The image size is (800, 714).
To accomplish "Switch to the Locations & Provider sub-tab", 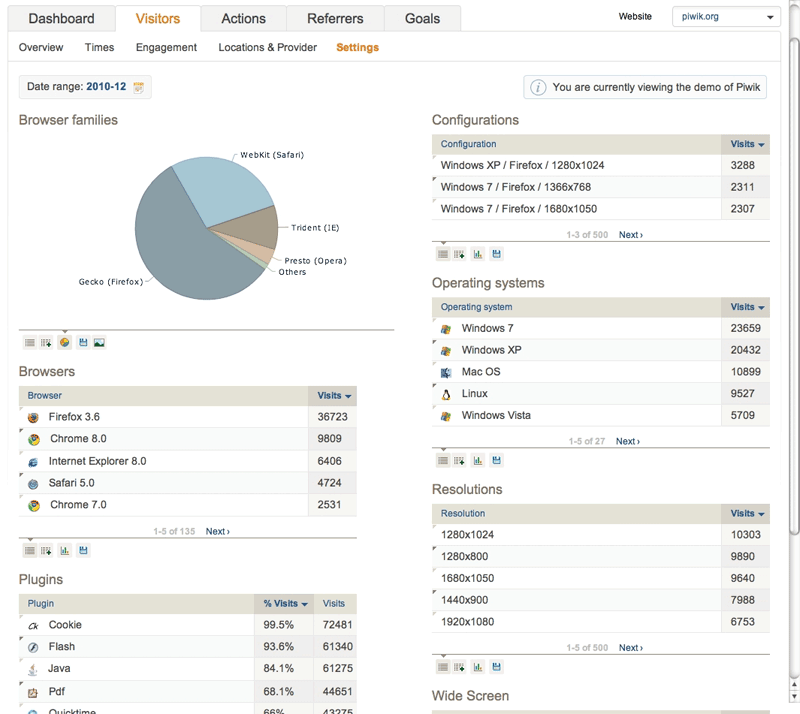I will coord(267,47).
